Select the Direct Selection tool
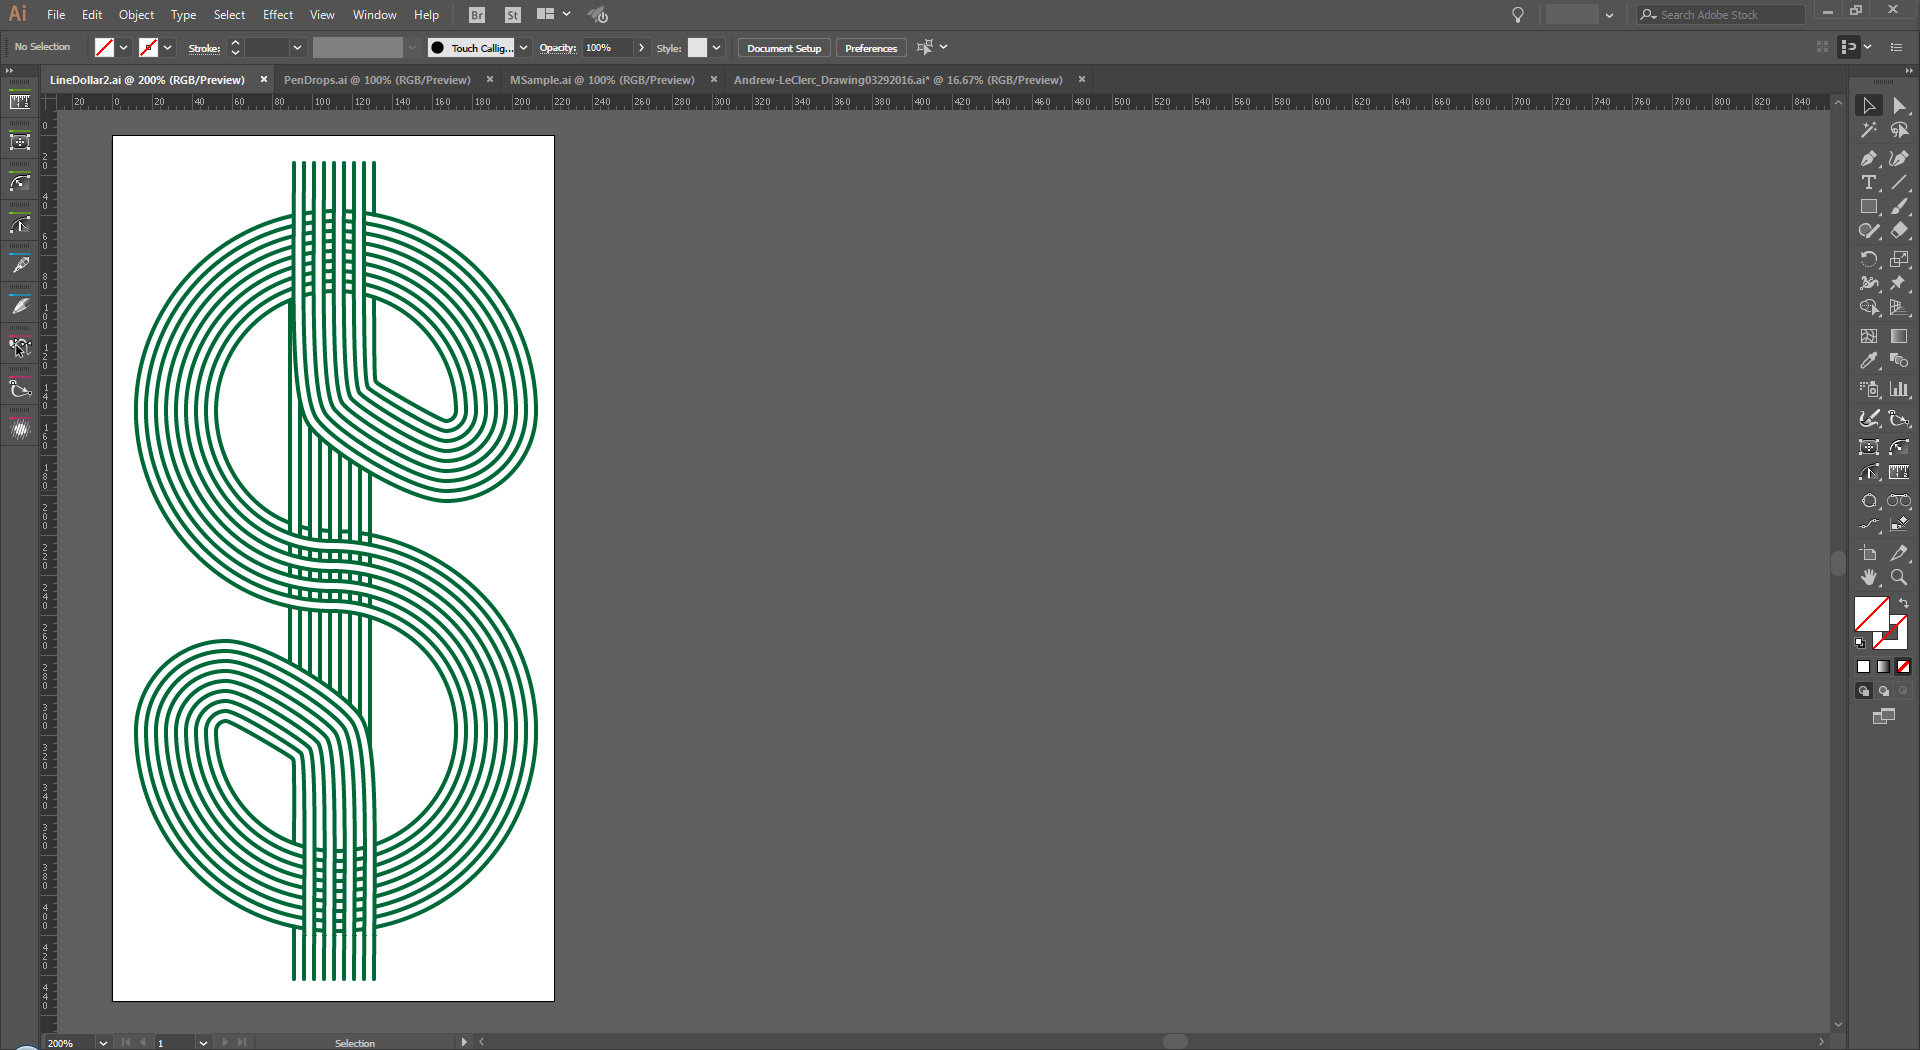The height and width of the screenshot is (1050, 1920). [1899, 105]
